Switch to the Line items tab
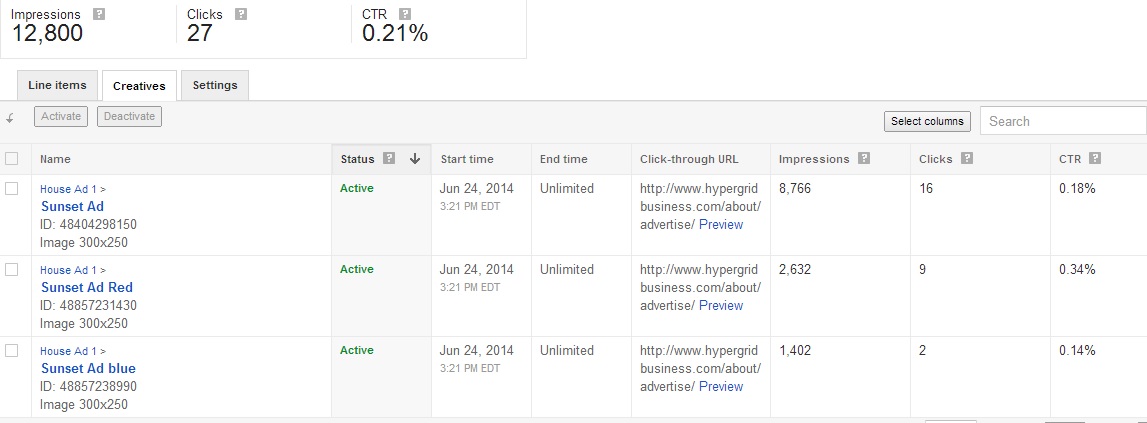The width and height of the screenshot is (1147, 423). pyautogui.click(x=57, y=85)
